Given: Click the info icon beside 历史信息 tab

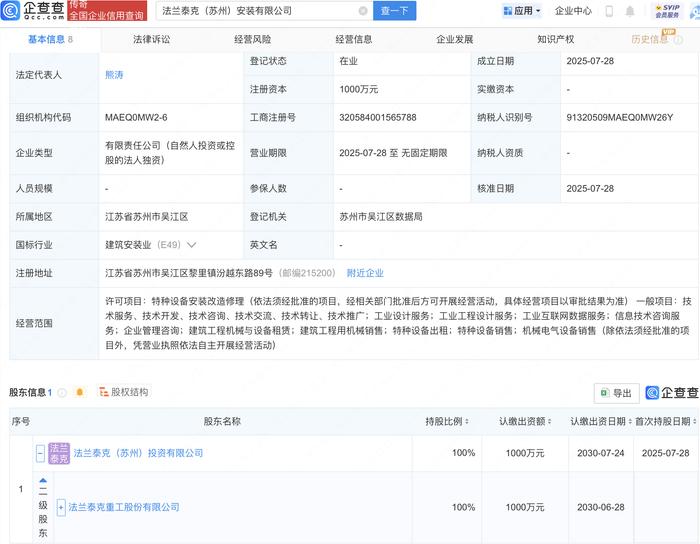Looking at the screenshot, I should pyautogui.click(x=679, y=40).
